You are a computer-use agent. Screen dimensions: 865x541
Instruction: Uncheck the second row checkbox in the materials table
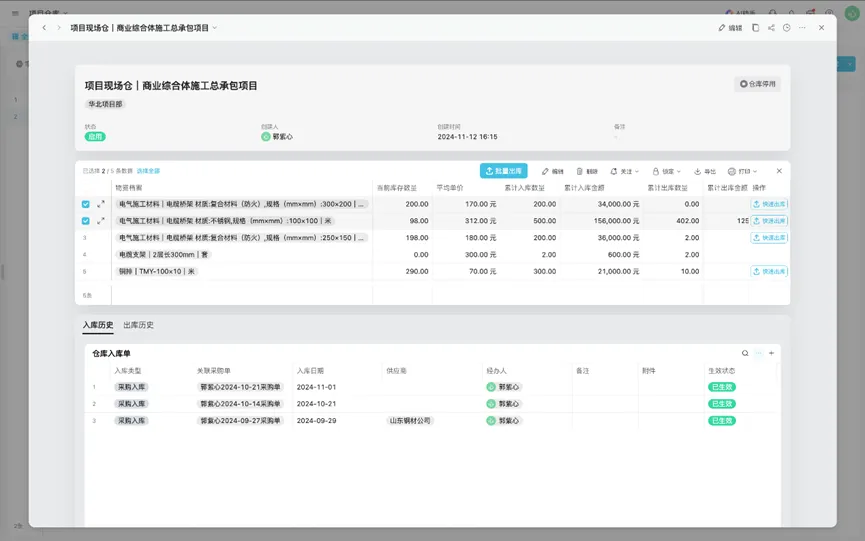pos(85,221)
